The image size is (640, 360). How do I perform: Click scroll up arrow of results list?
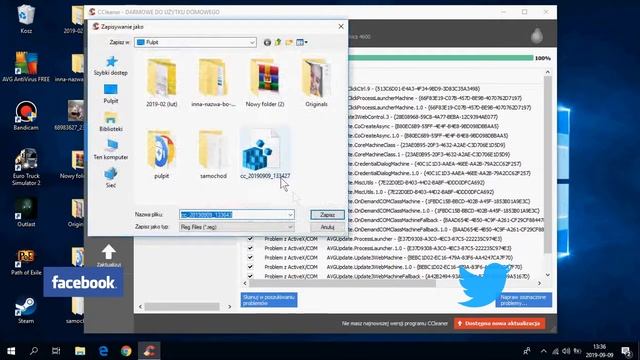tap(548, 72)
